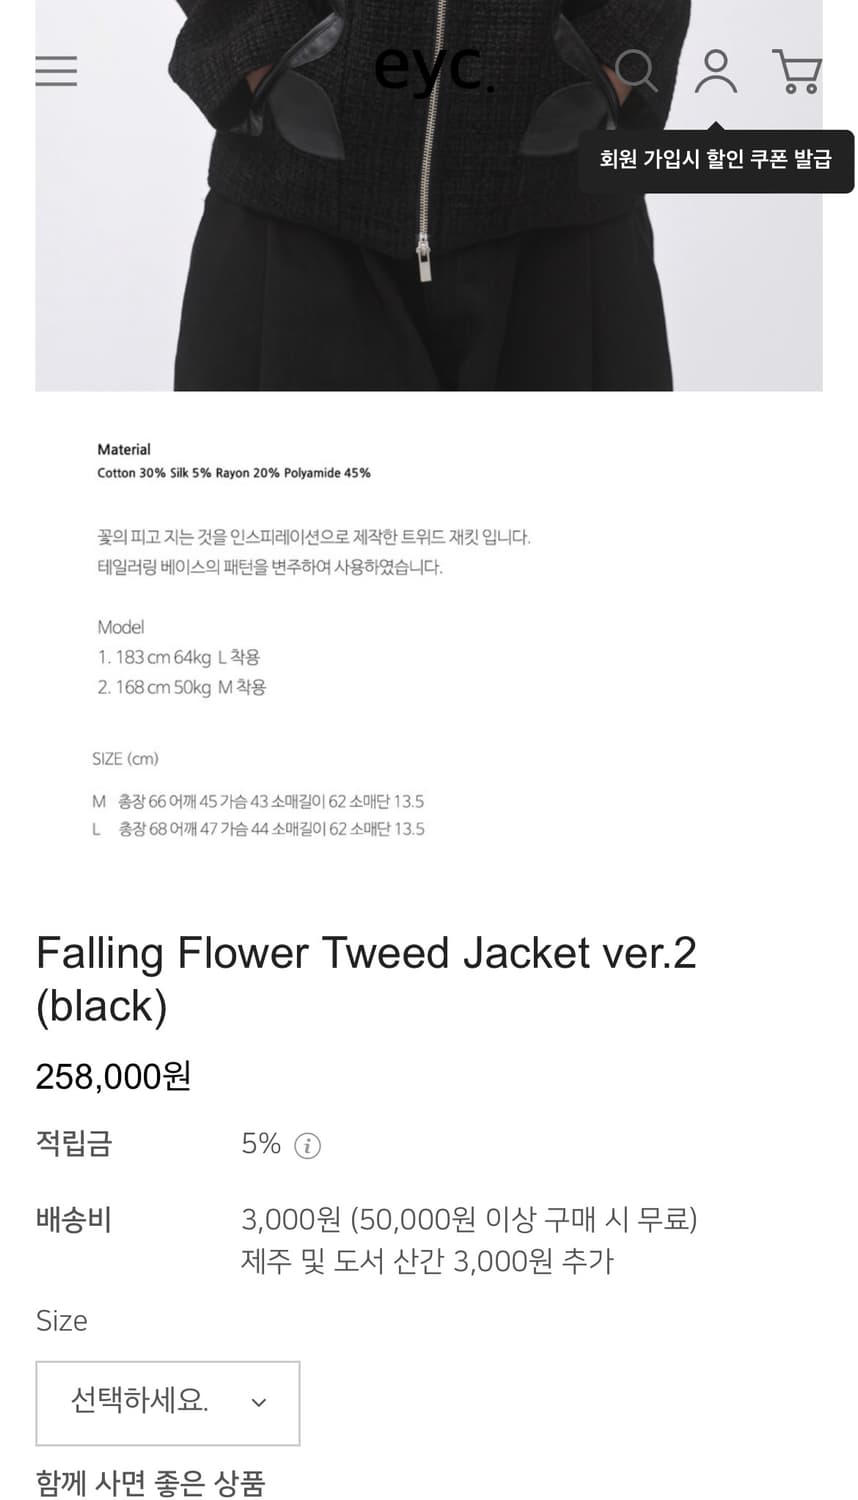Open the Size 선택하세요 dropdown
Image resolution: width=858 pixels, height=1500 pixels.
tap(167, 1402)
